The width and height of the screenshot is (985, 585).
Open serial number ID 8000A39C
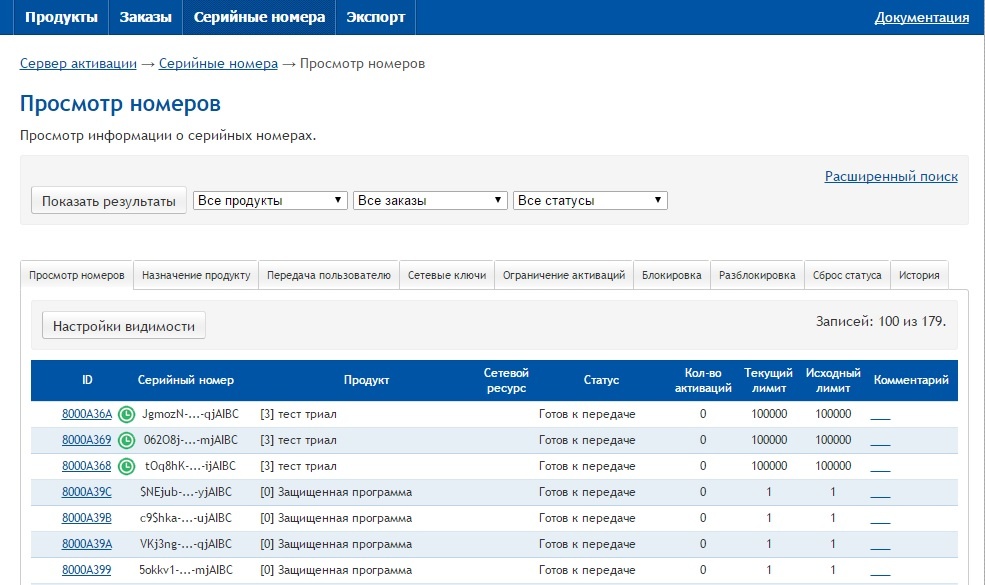click(87, 492)
